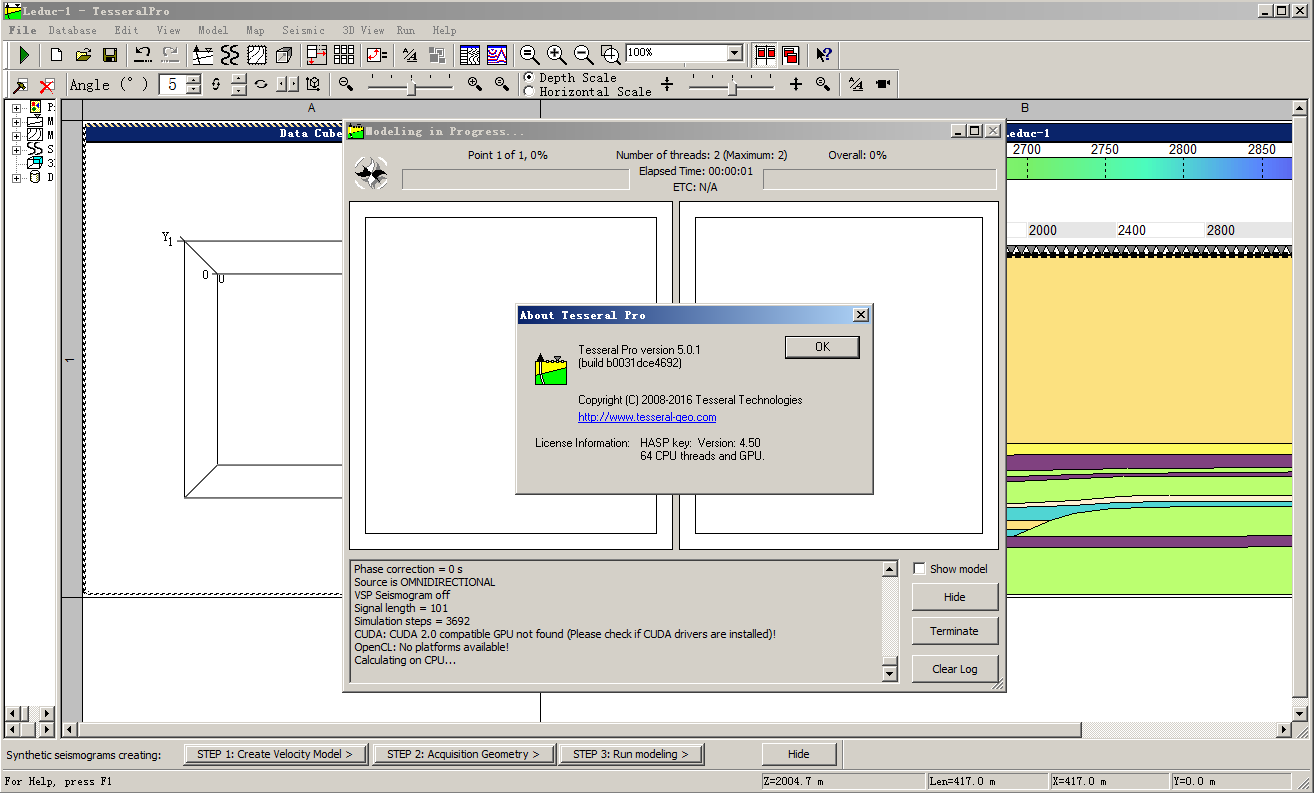
Task: Click the four-way expand arrows icon after scale slider
Action: pos(796,84)
